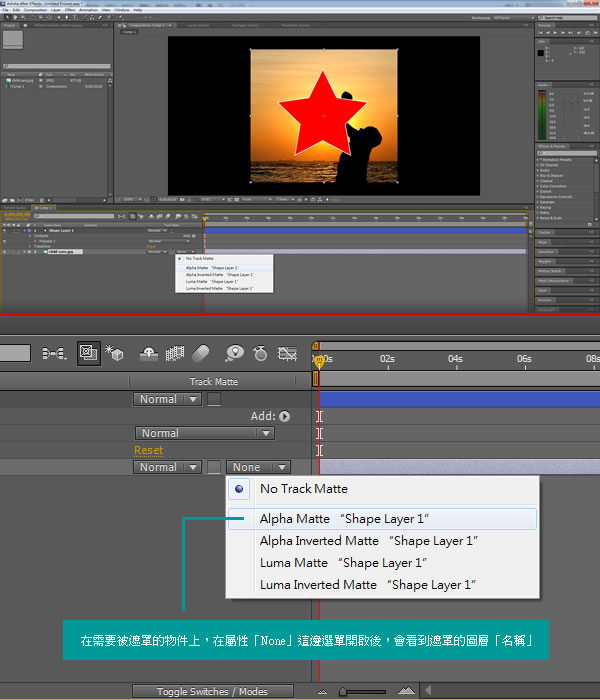Toggle Preserve Transparency box beside enlarged None dropdown
600x700 pixels.
tap(214, 467)
